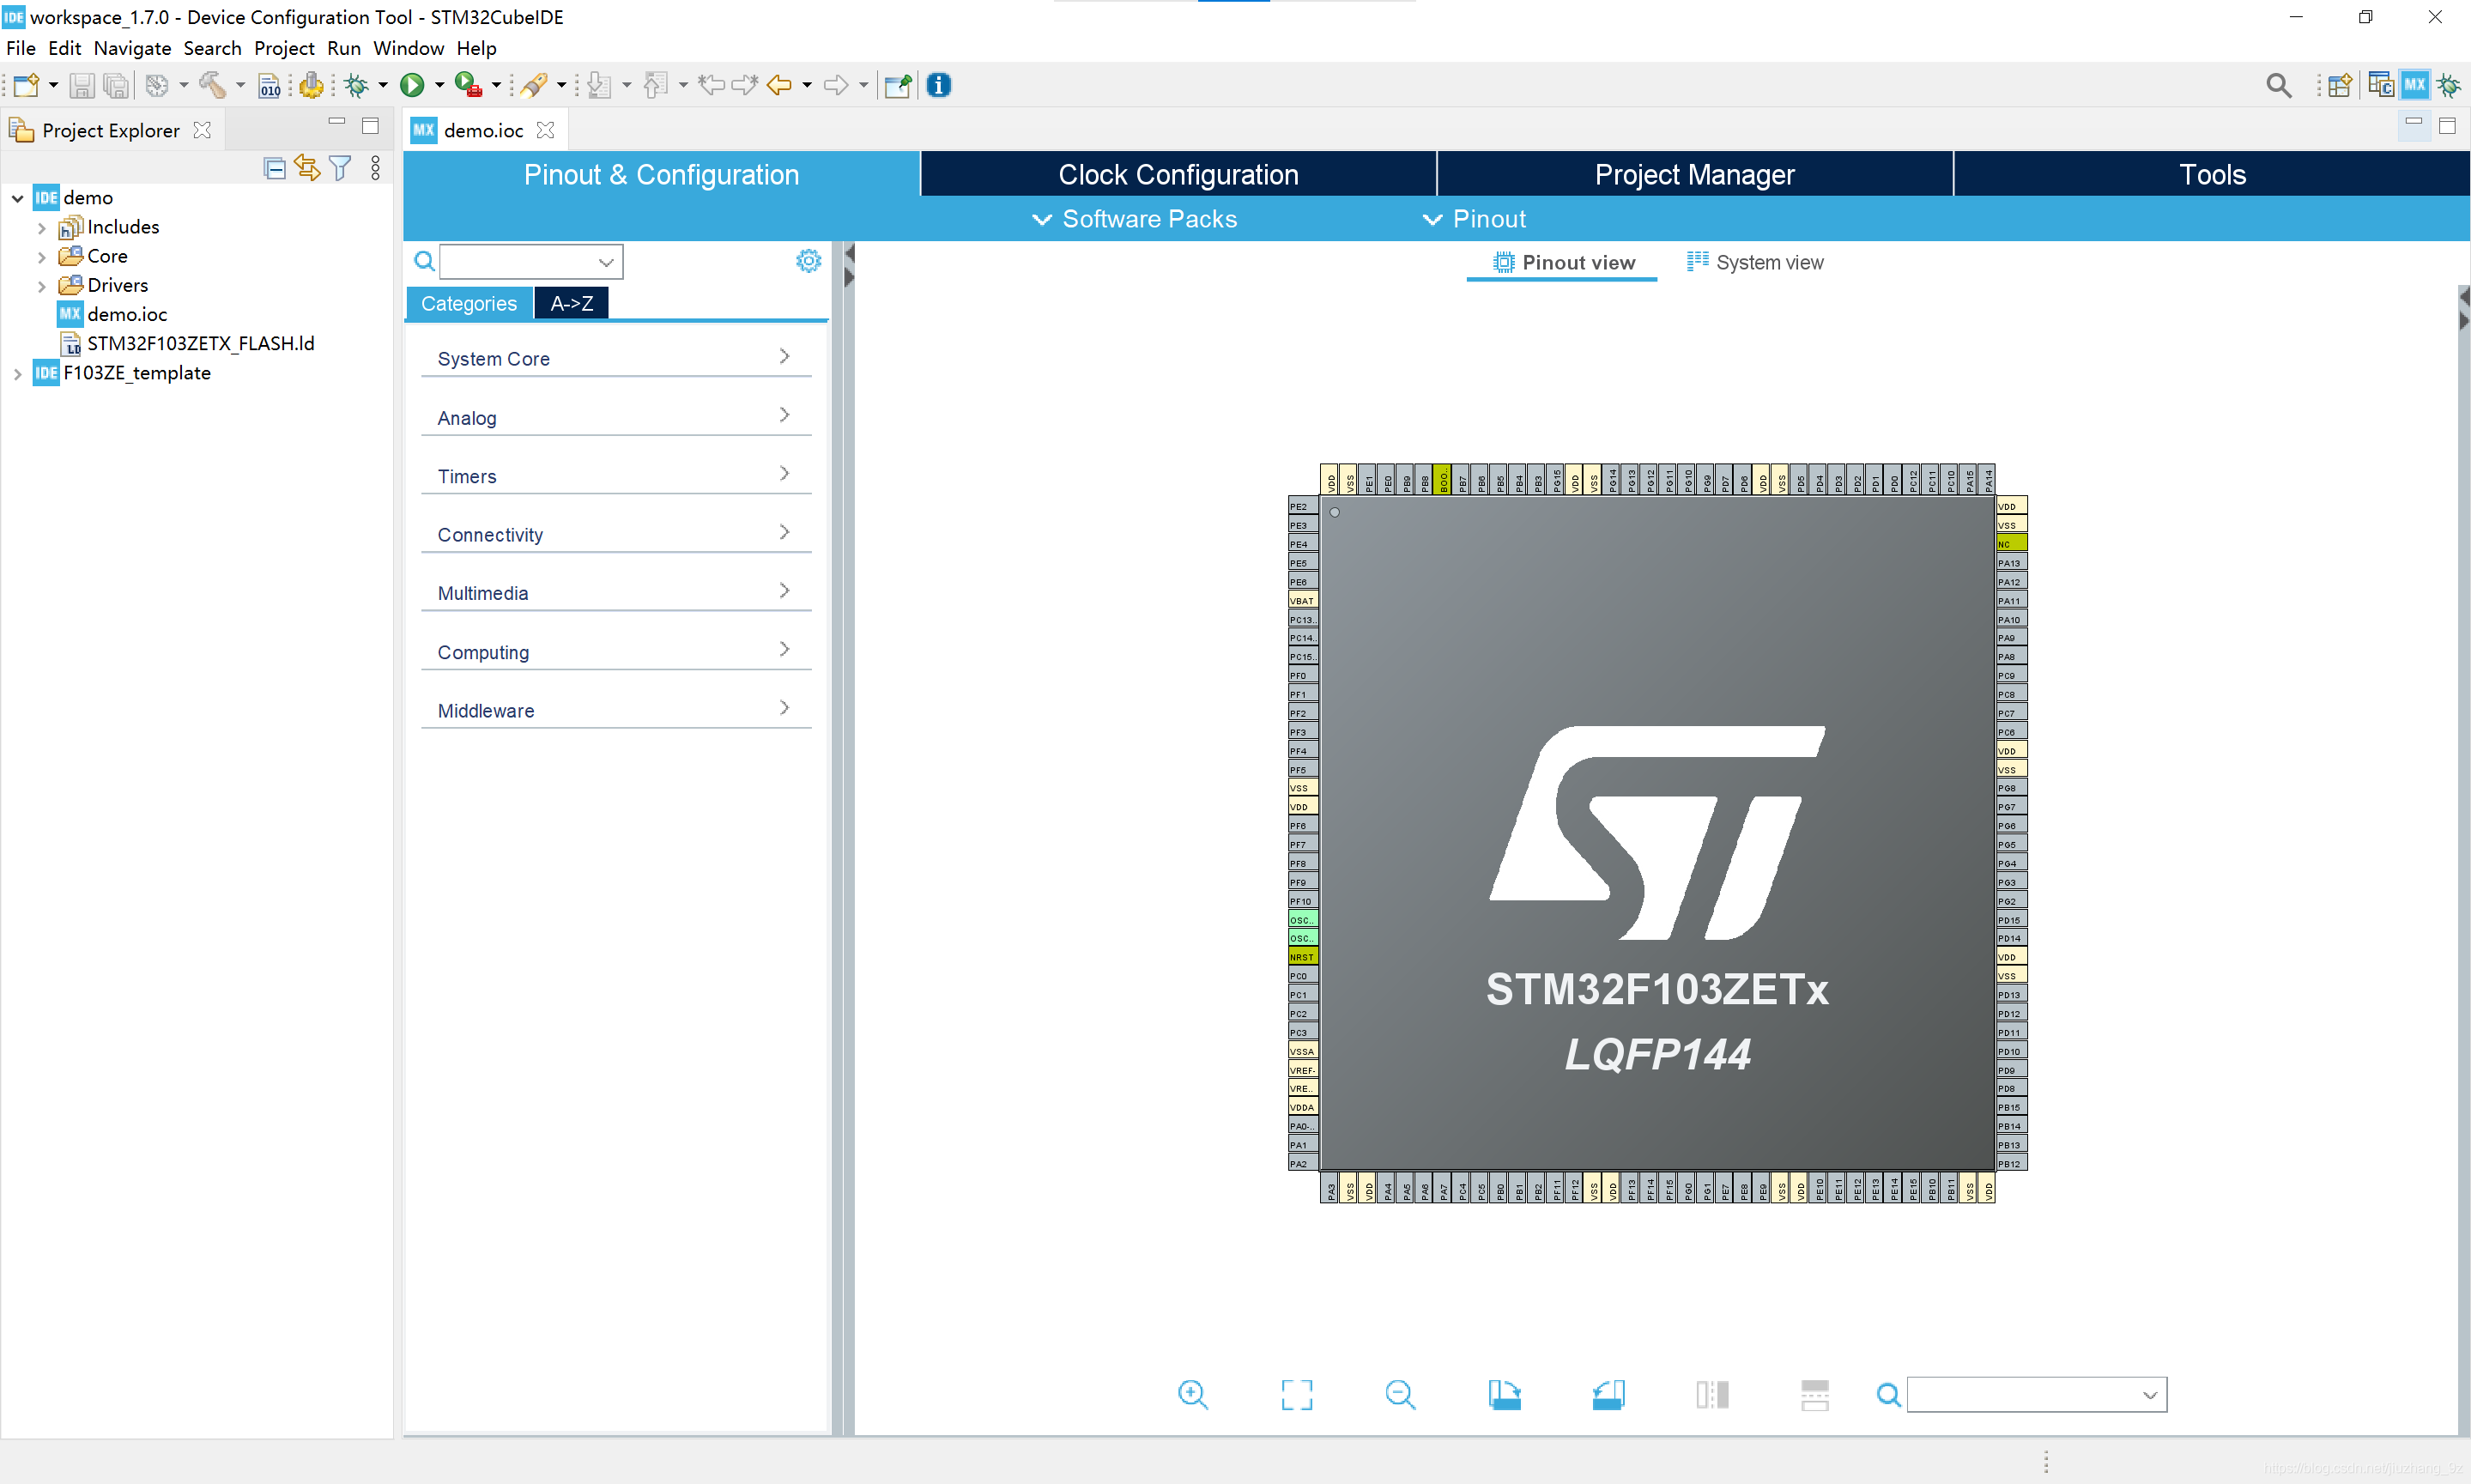The image size is (2471, 1484).
Task: Open the Software Packs dropdown
Action: click(1134, 219)
